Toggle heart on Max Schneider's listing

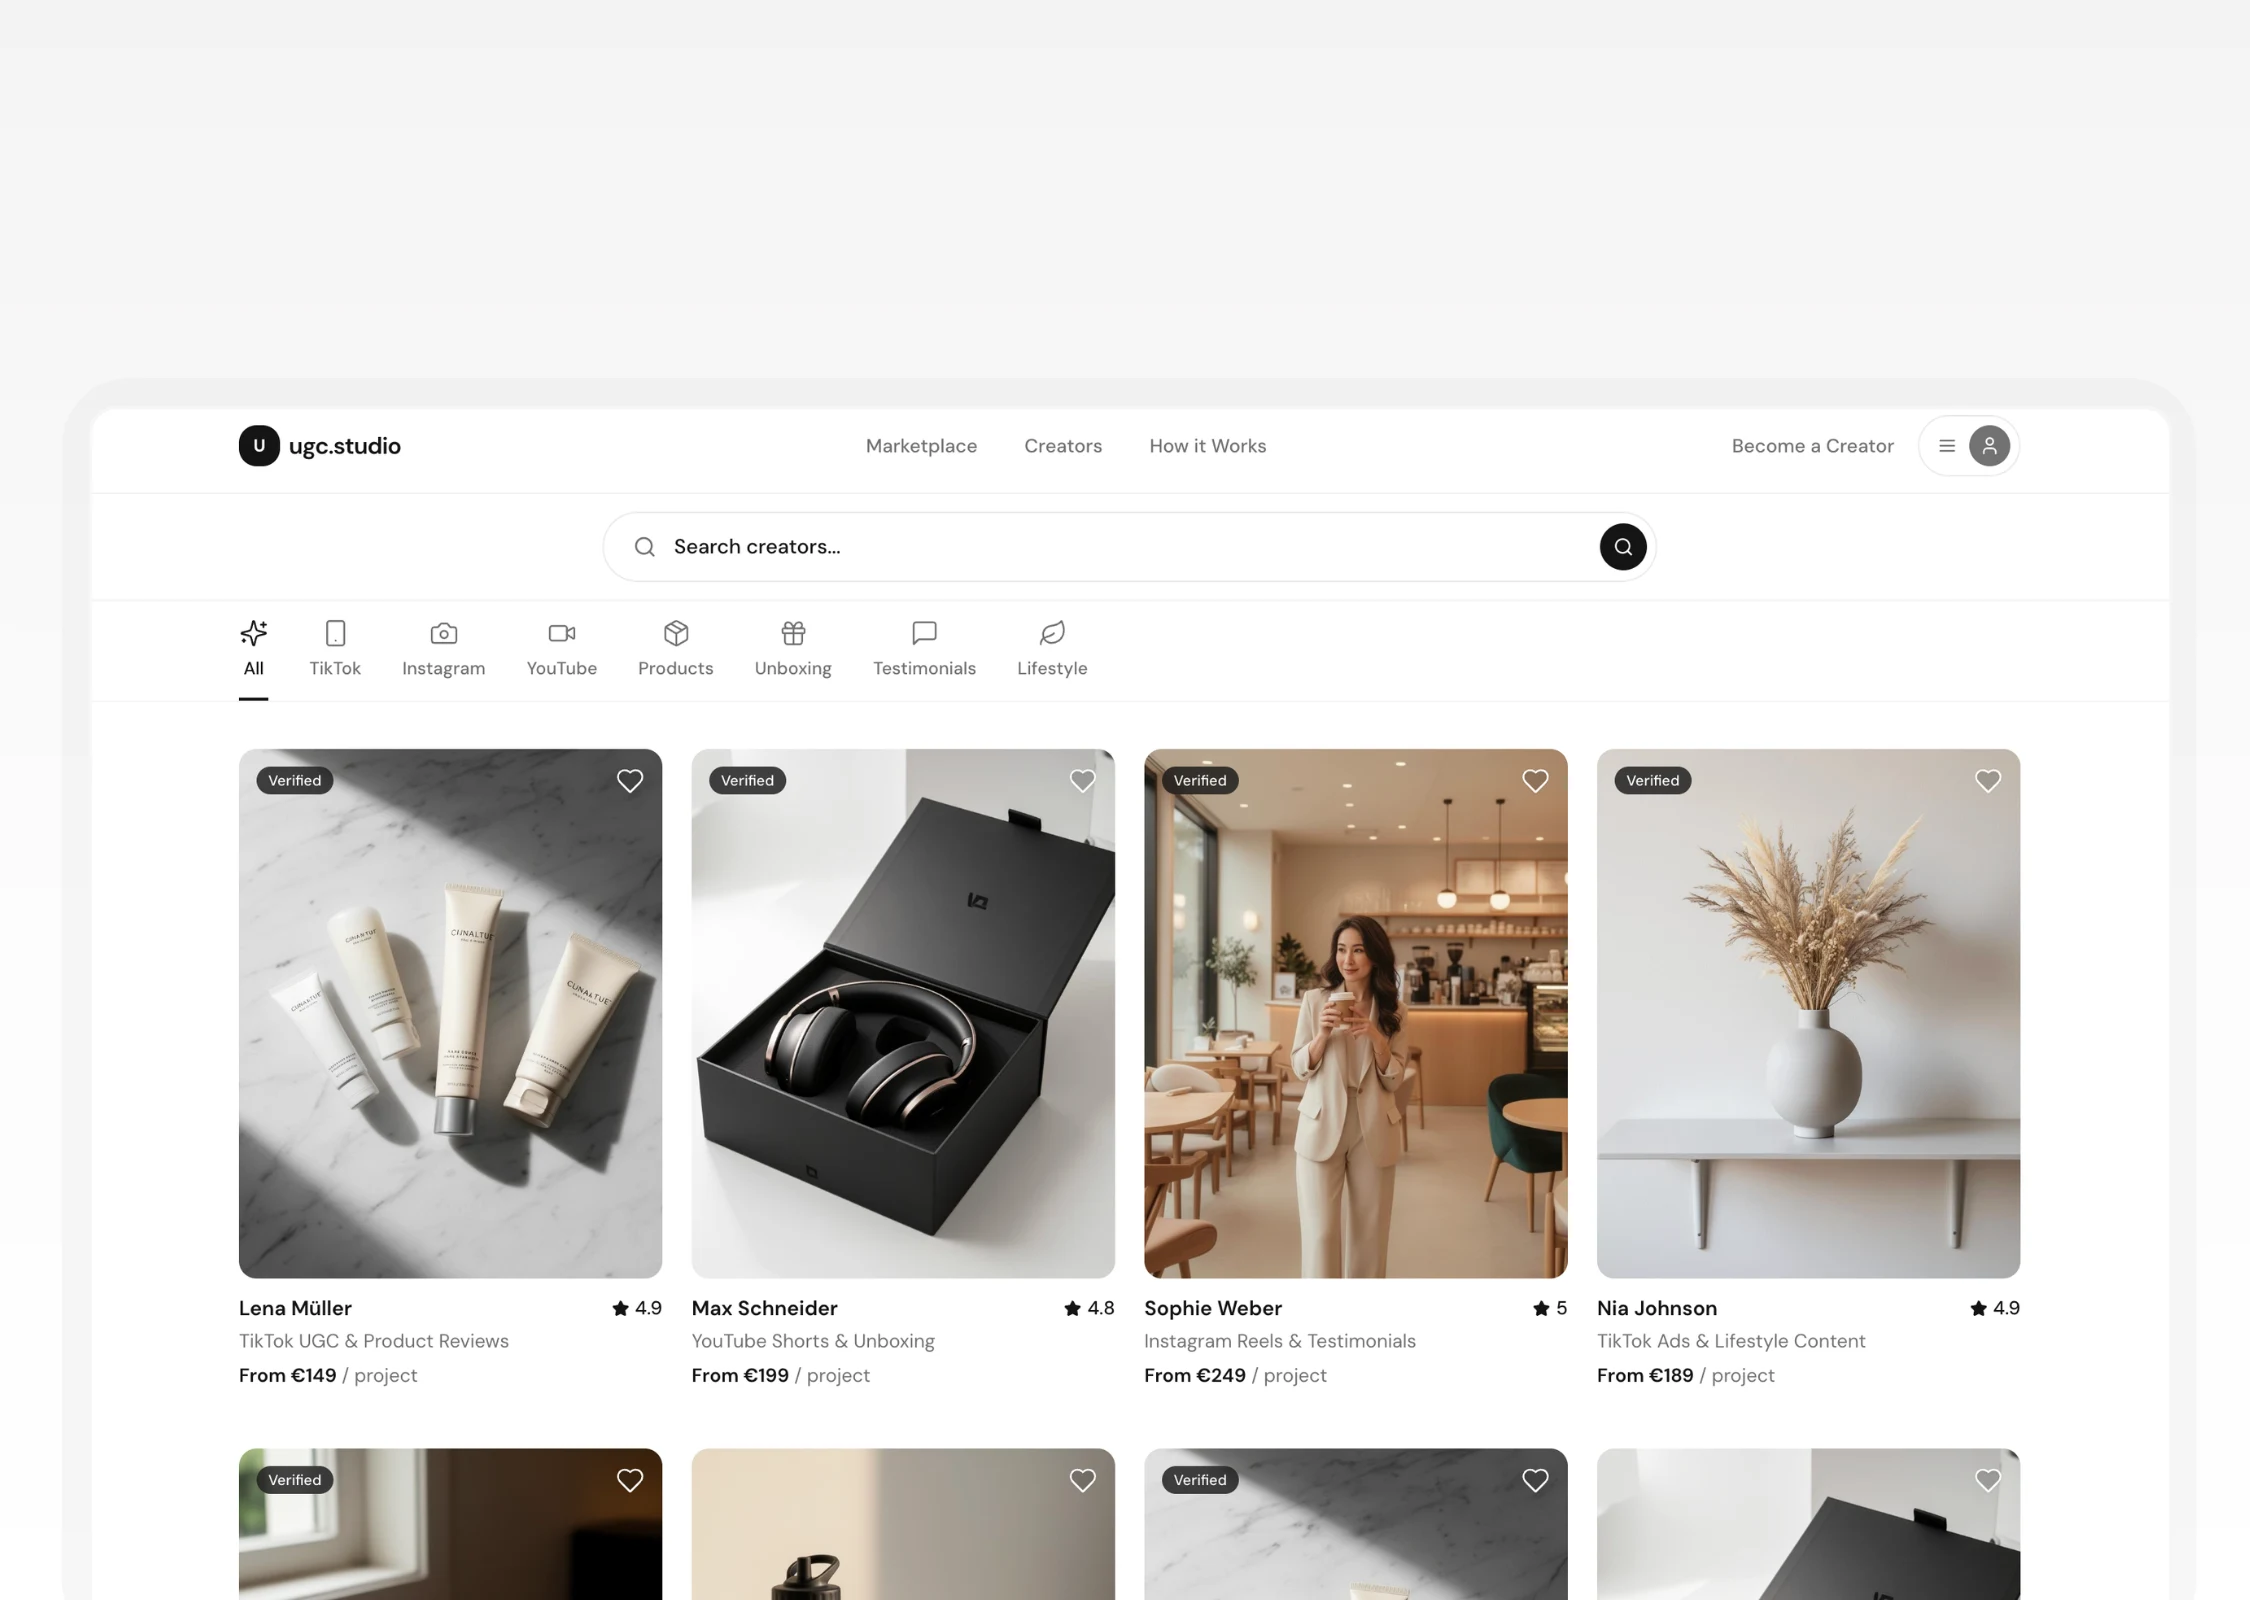(1082, 781)
